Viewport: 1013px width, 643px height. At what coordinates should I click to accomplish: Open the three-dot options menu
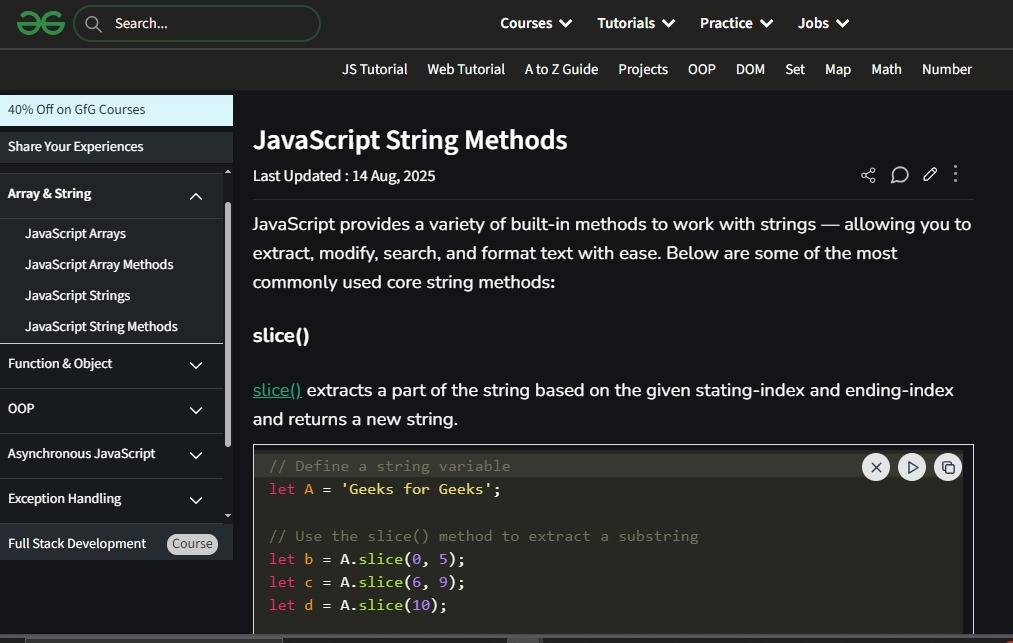[955, 174]
